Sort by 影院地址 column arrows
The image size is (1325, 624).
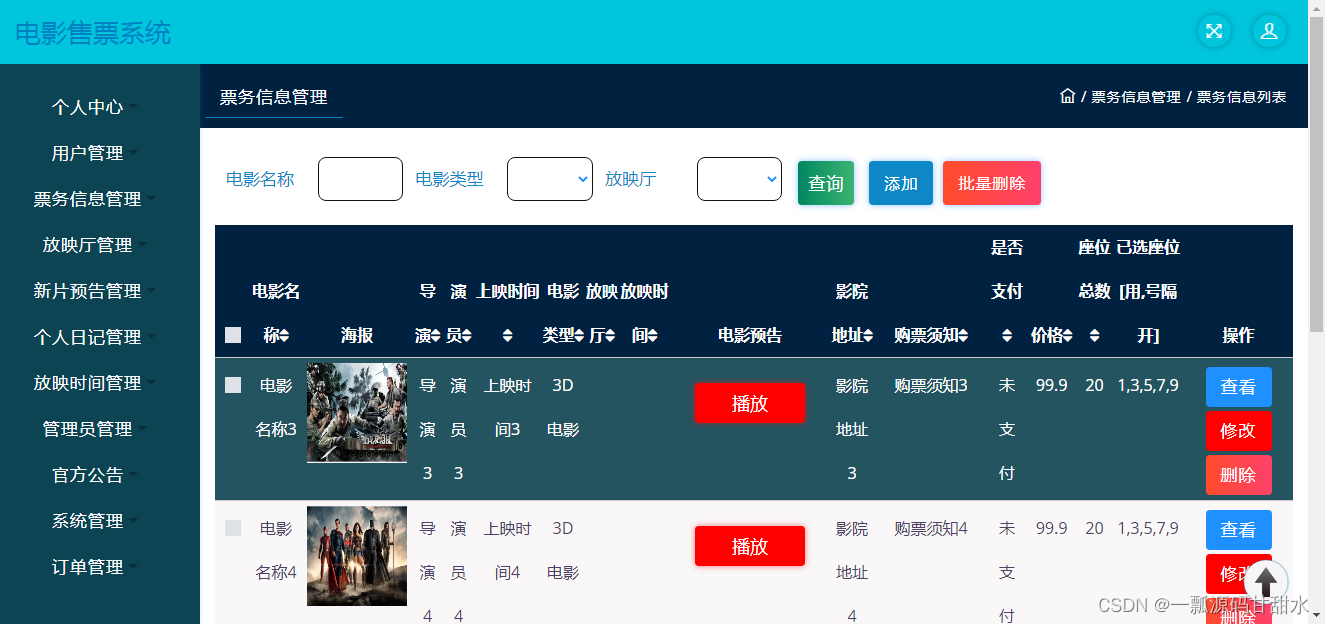click(868, 336)
